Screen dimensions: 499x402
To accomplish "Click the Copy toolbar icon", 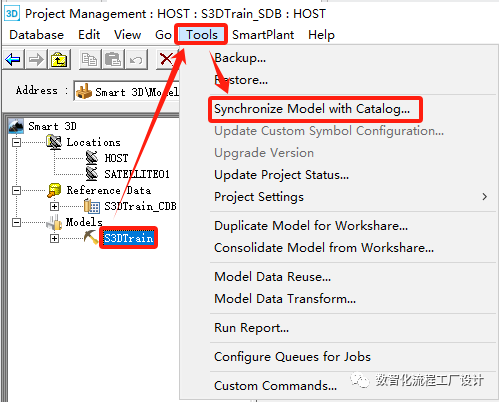I will coord(89,60).
